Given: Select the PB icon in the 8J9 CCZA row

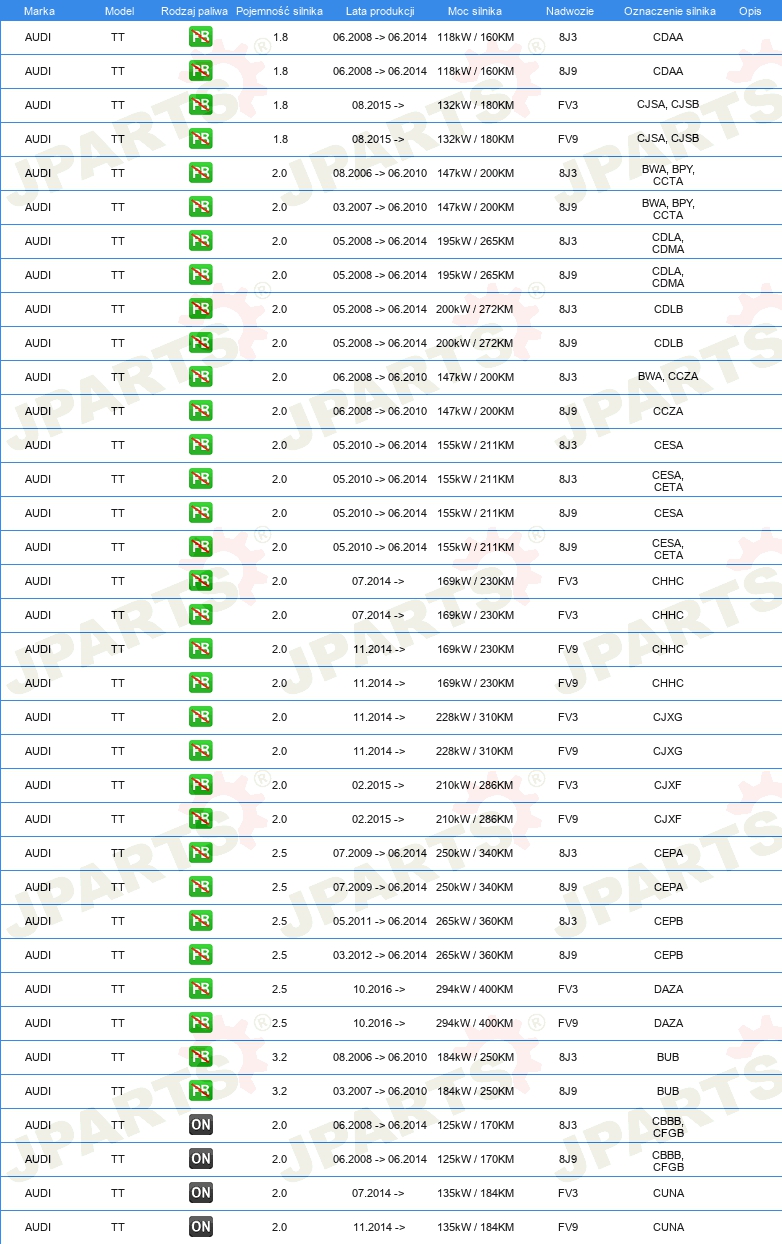Looking at the screenshot, I should pyautogui.click(x=201, y=411).
